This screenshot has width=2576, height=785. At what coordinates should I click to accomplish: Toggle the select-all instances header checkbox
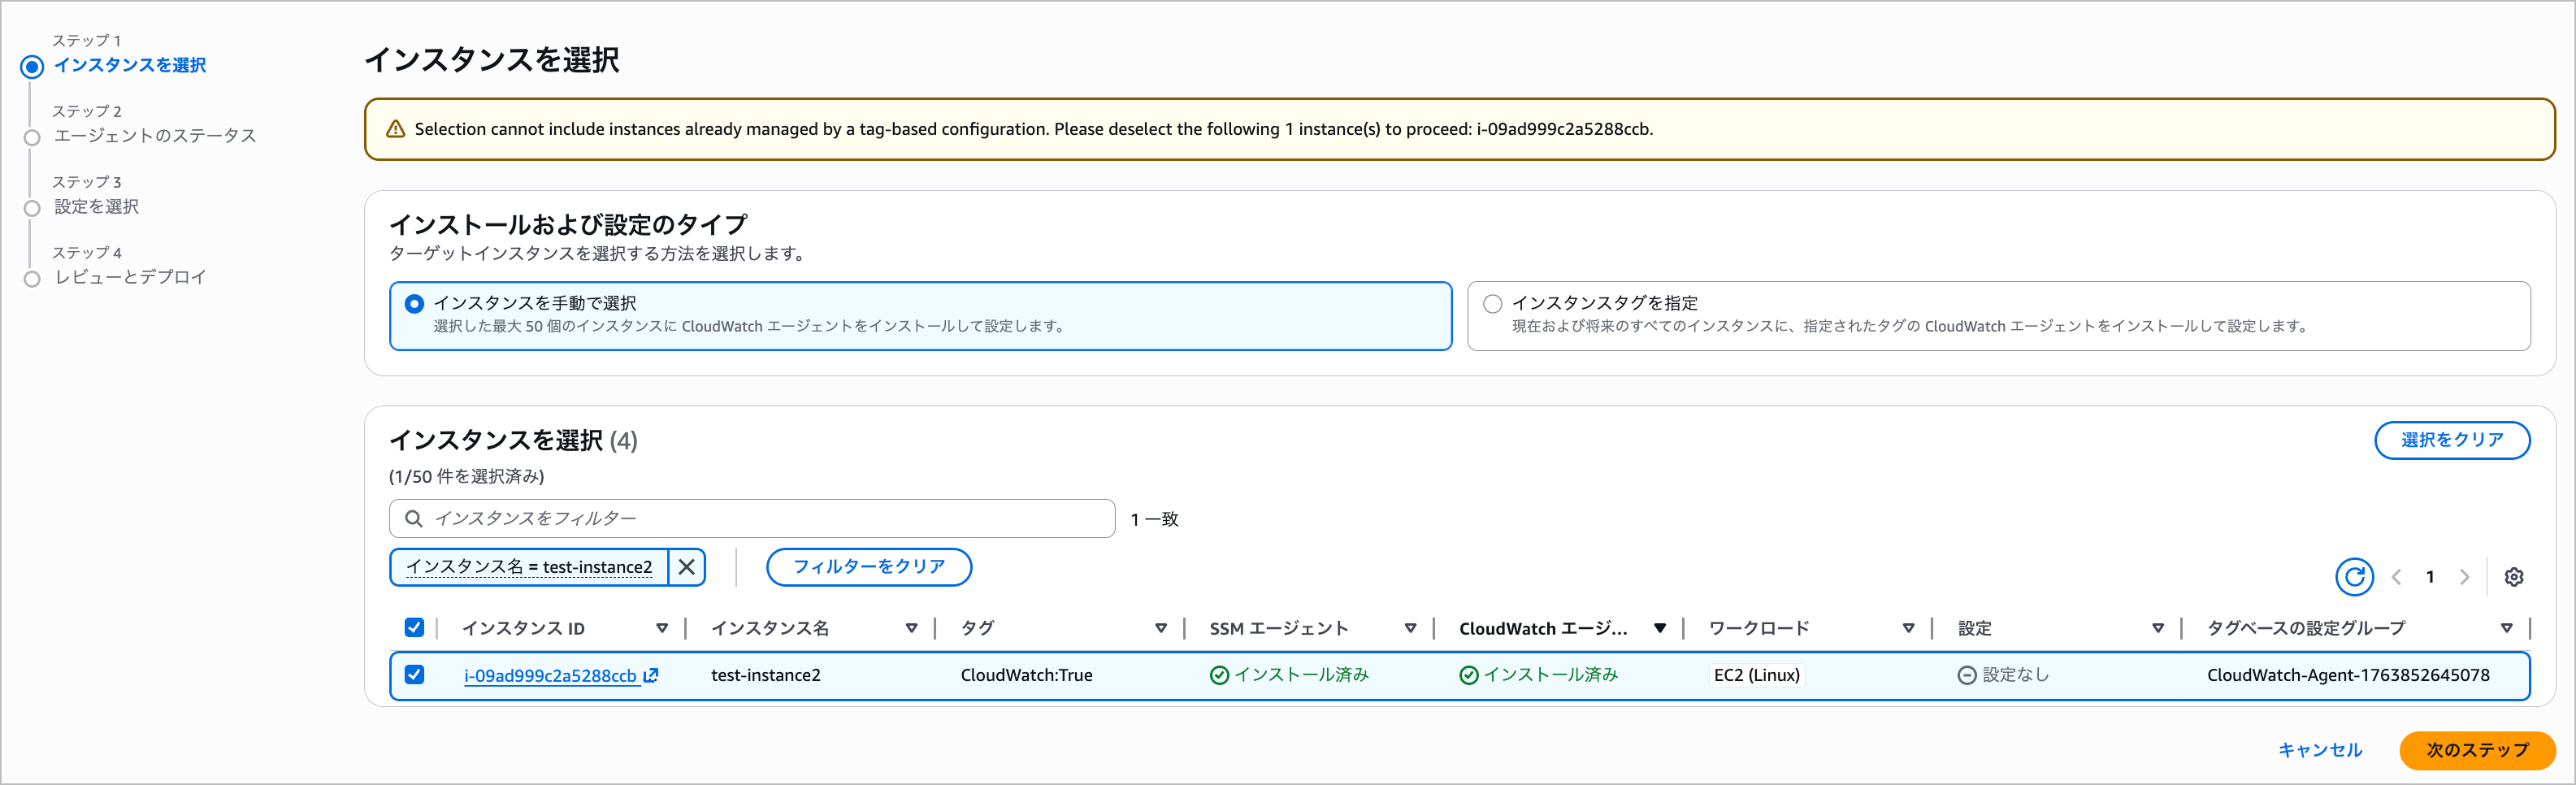pos(414,627)
